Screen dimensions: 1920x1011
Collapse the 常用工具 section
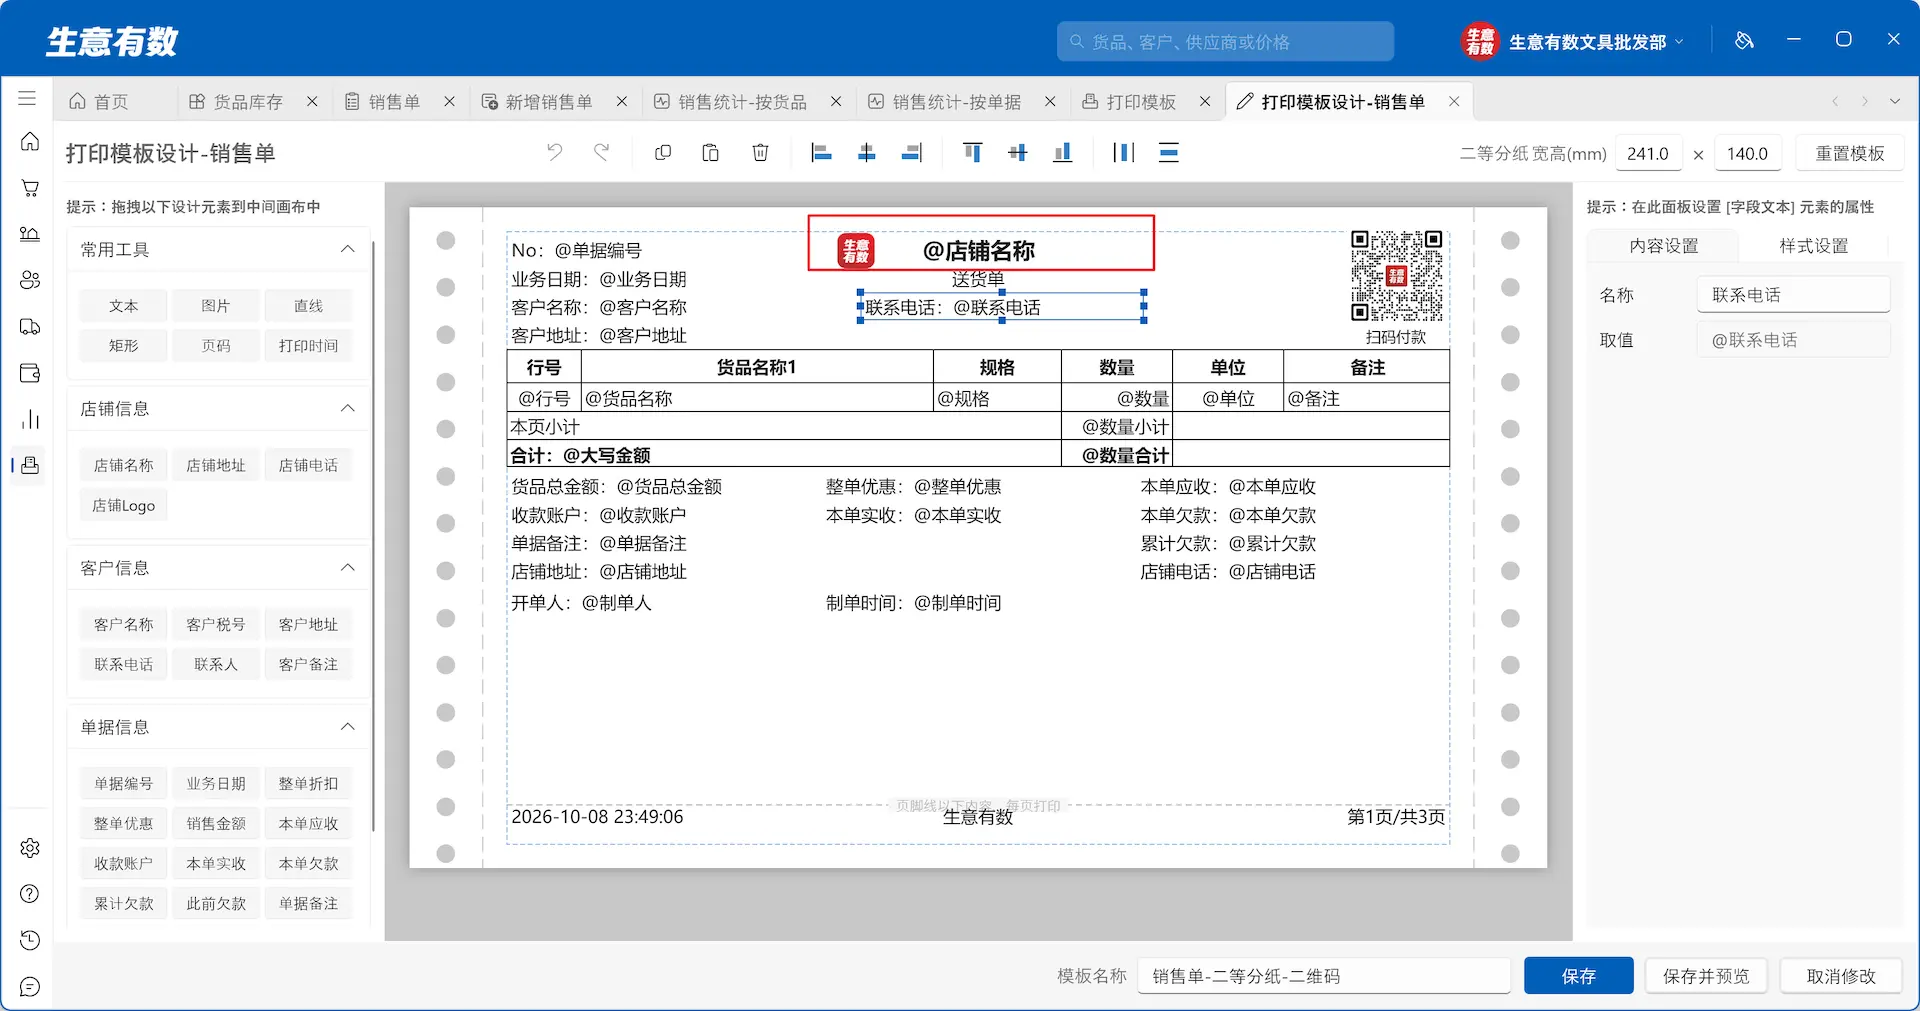(x=347, y=249)
